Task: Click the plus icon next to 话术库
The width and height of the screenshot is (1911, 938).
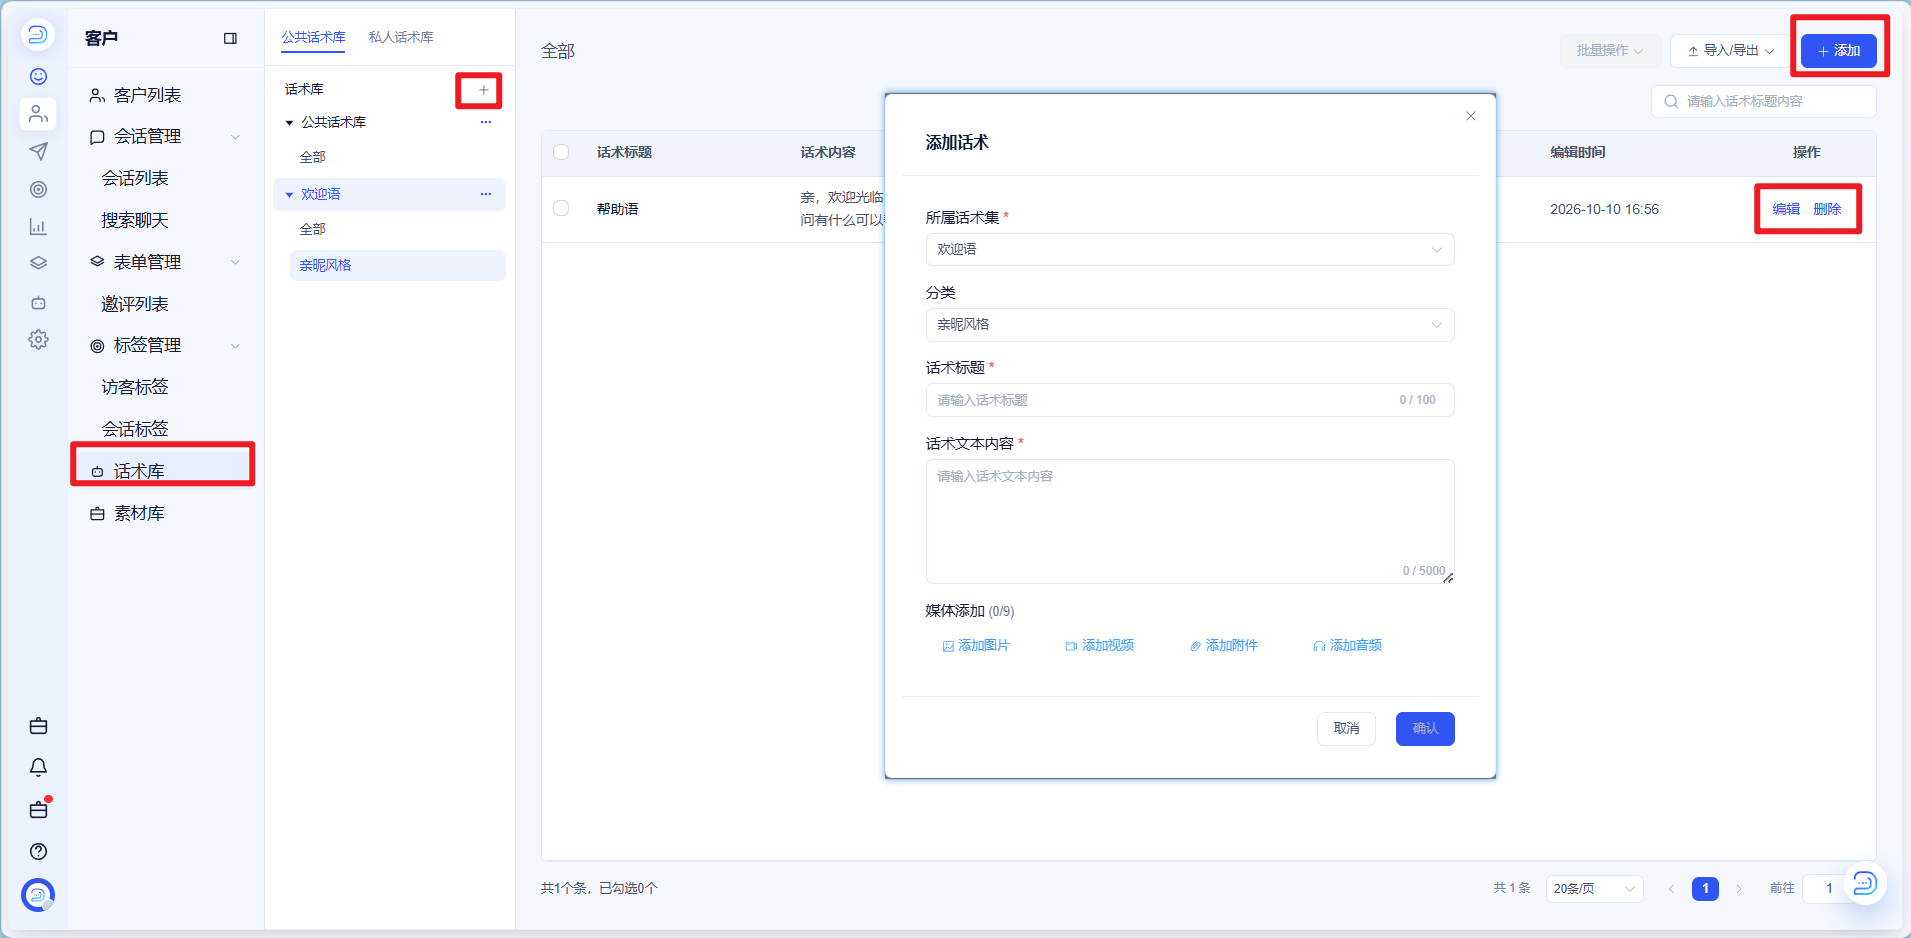Action: [483, 90]
